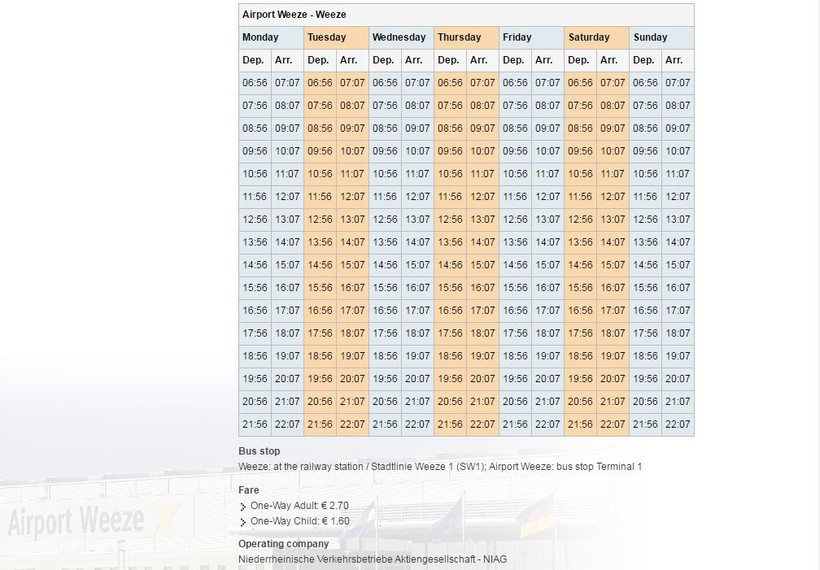The image size is (820, 570).
Task: Select Sunday's 22:07 arrival time
Action: coord(678,425)
